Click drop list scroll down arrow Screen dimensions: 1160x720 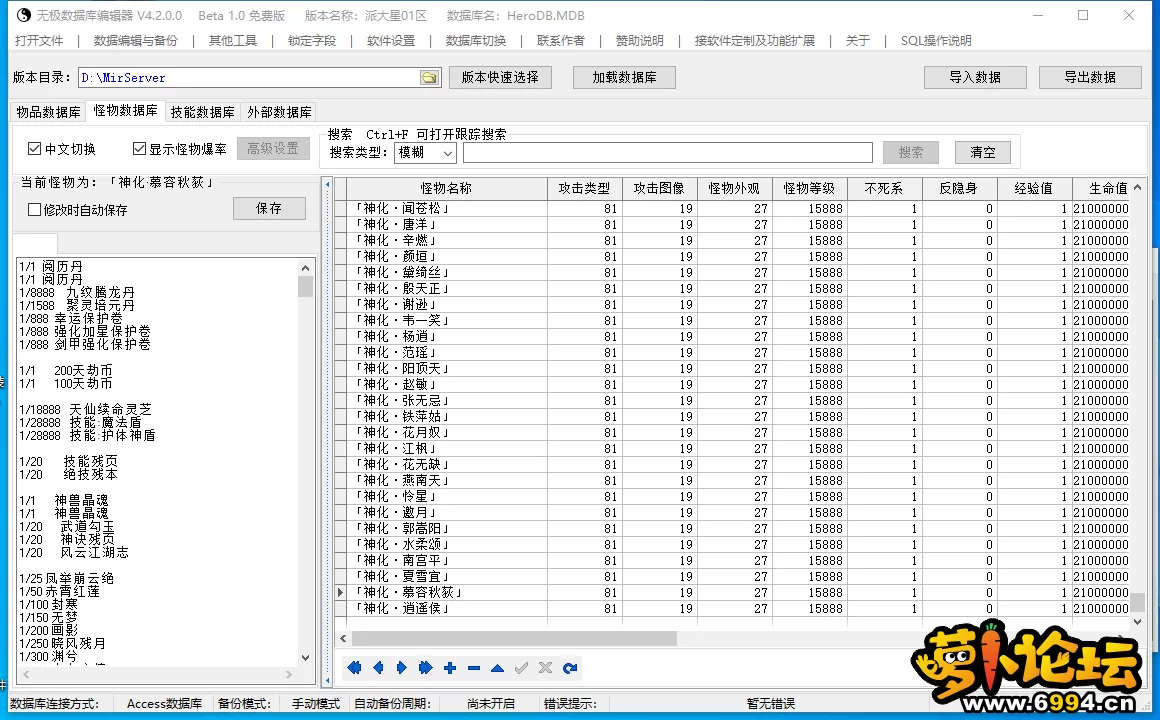pyautogui.click(x=306, y=657)
